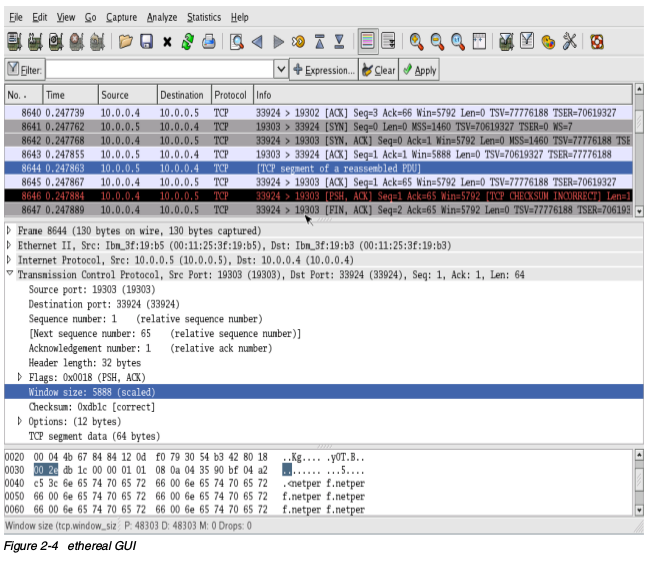This screenshot has width=660, height=564.
Task: Click the zoom in magnifier icon
Action: [x=415, y=42]
